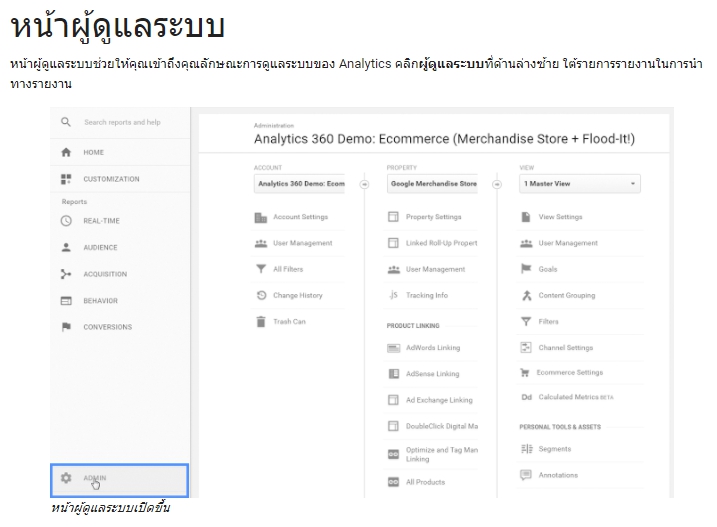
Task: Click the Behavior window icon
Action: pos(66,301)
